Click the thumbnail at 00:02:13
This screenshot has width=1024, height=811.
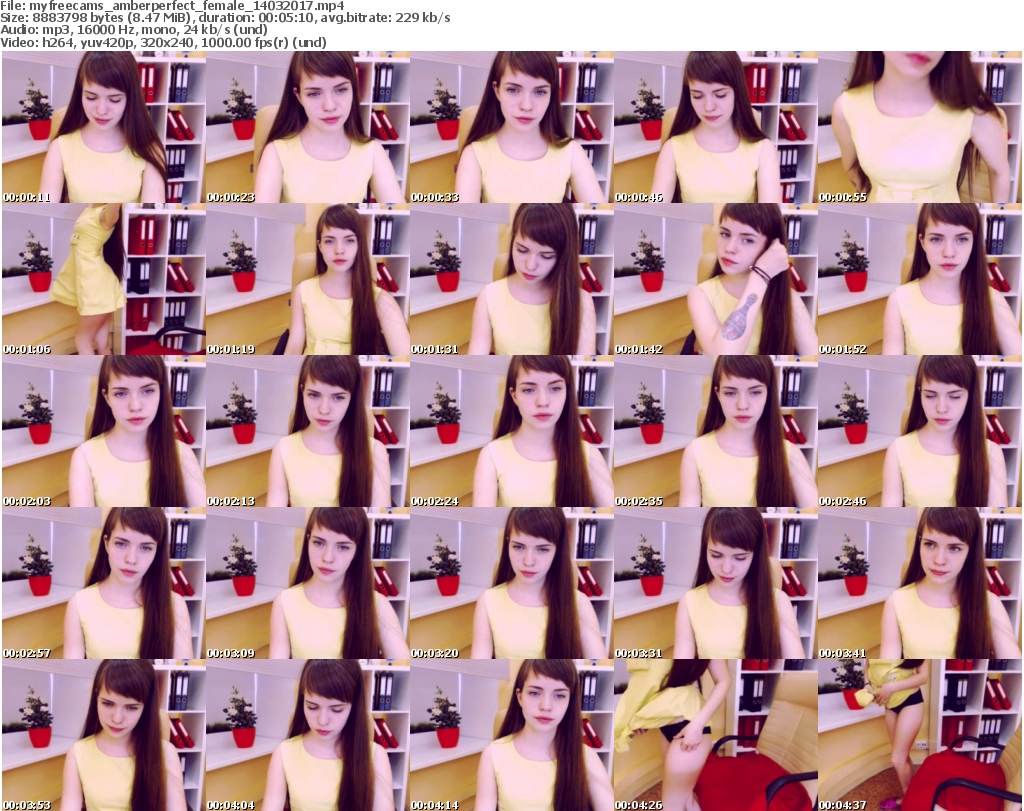click(308, 432)
